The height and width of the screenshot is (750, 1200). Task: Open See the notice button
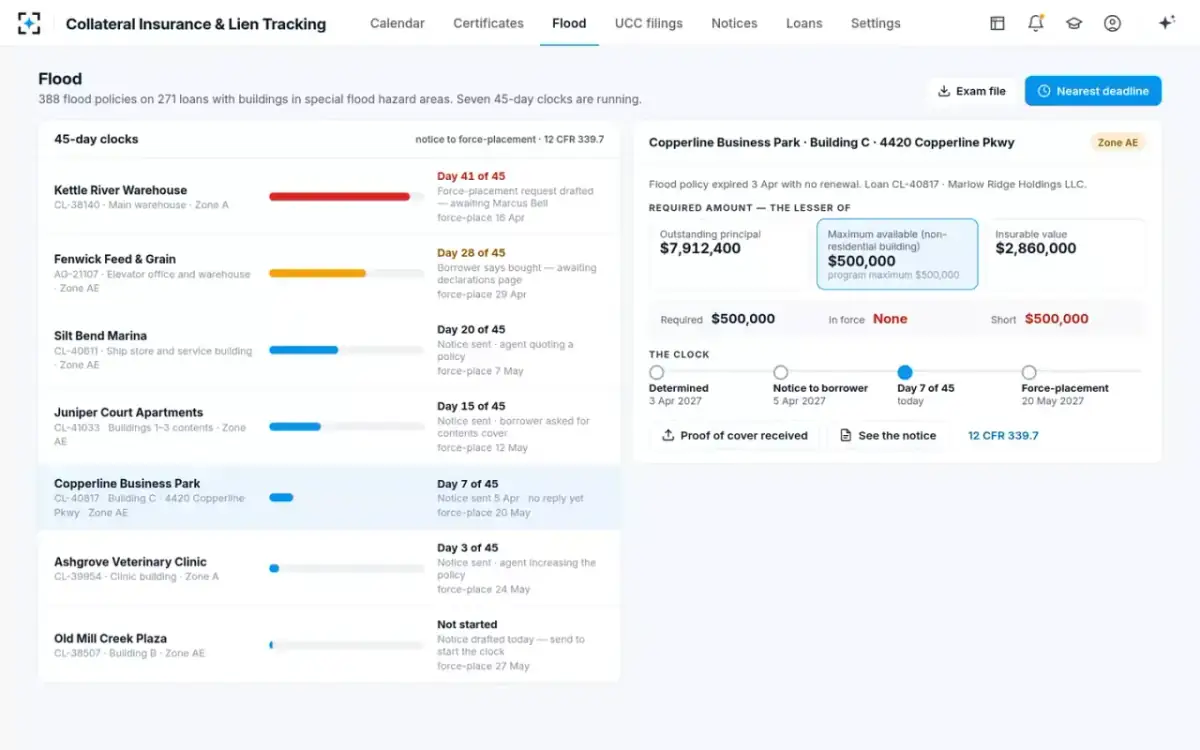[x=887, y=435]
